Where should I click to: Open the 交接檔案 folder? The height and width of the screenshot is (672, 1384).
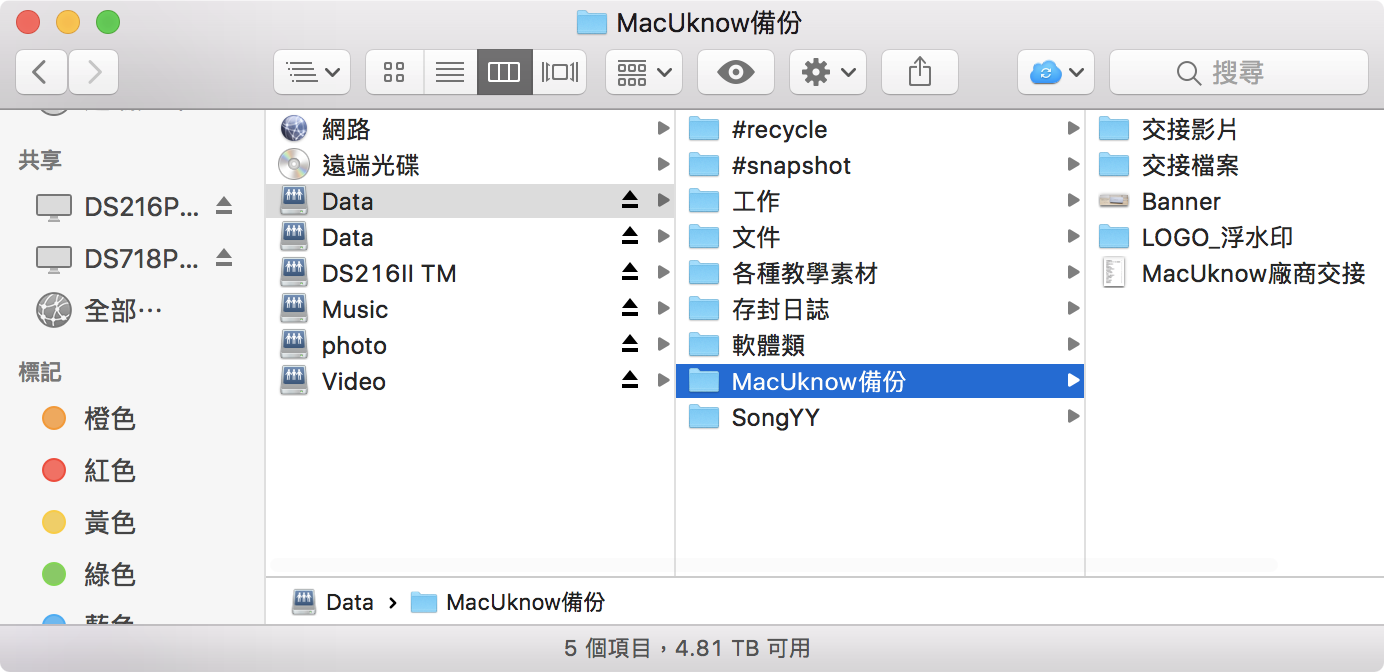pyautogui.click(x=1189, y=166)
